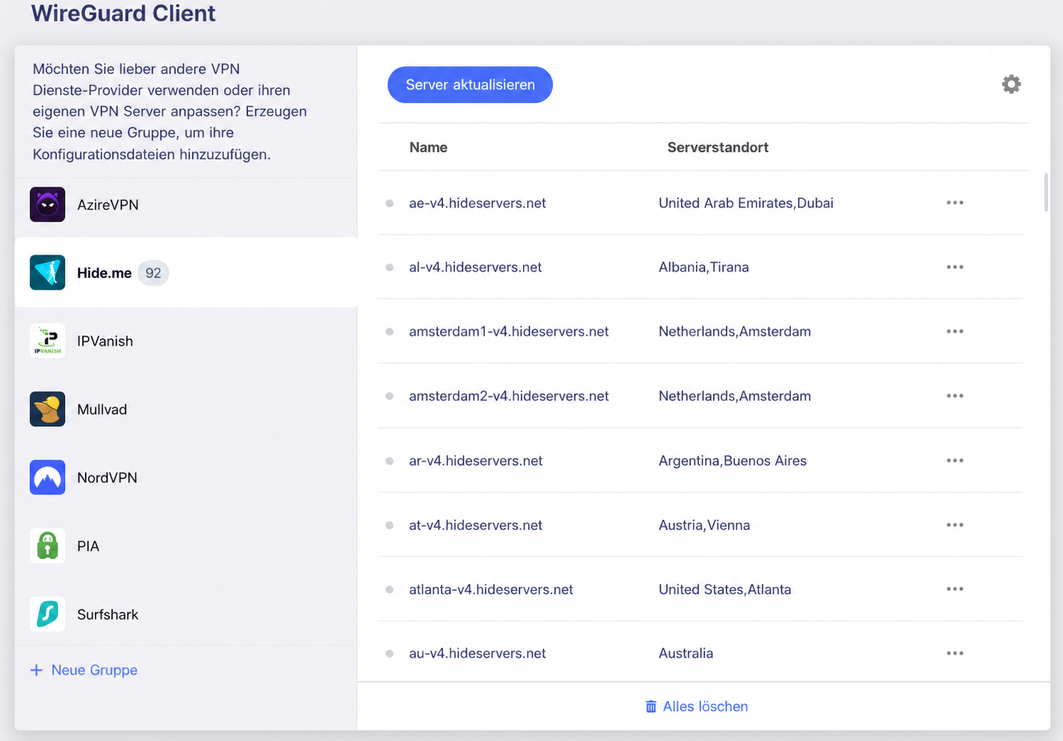Click the Name column header

click(x=428, y=147)
